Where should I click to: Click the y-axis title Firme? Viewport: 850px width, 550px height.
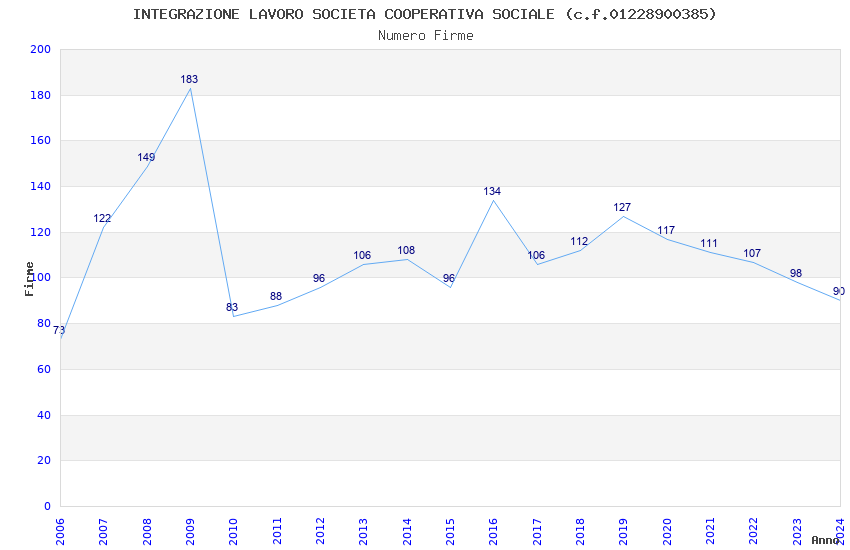pos(29,279)
